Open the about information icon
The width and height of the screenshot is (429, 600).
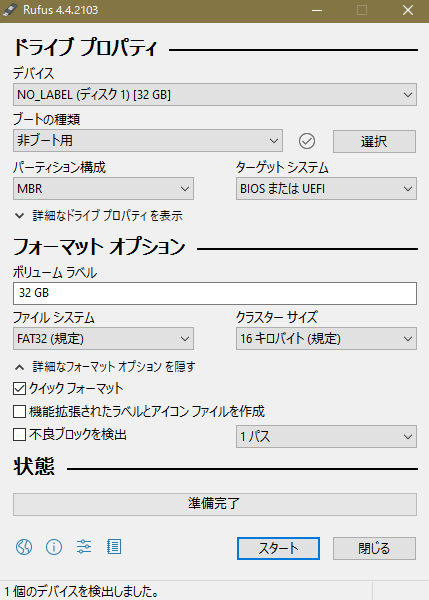54,547
